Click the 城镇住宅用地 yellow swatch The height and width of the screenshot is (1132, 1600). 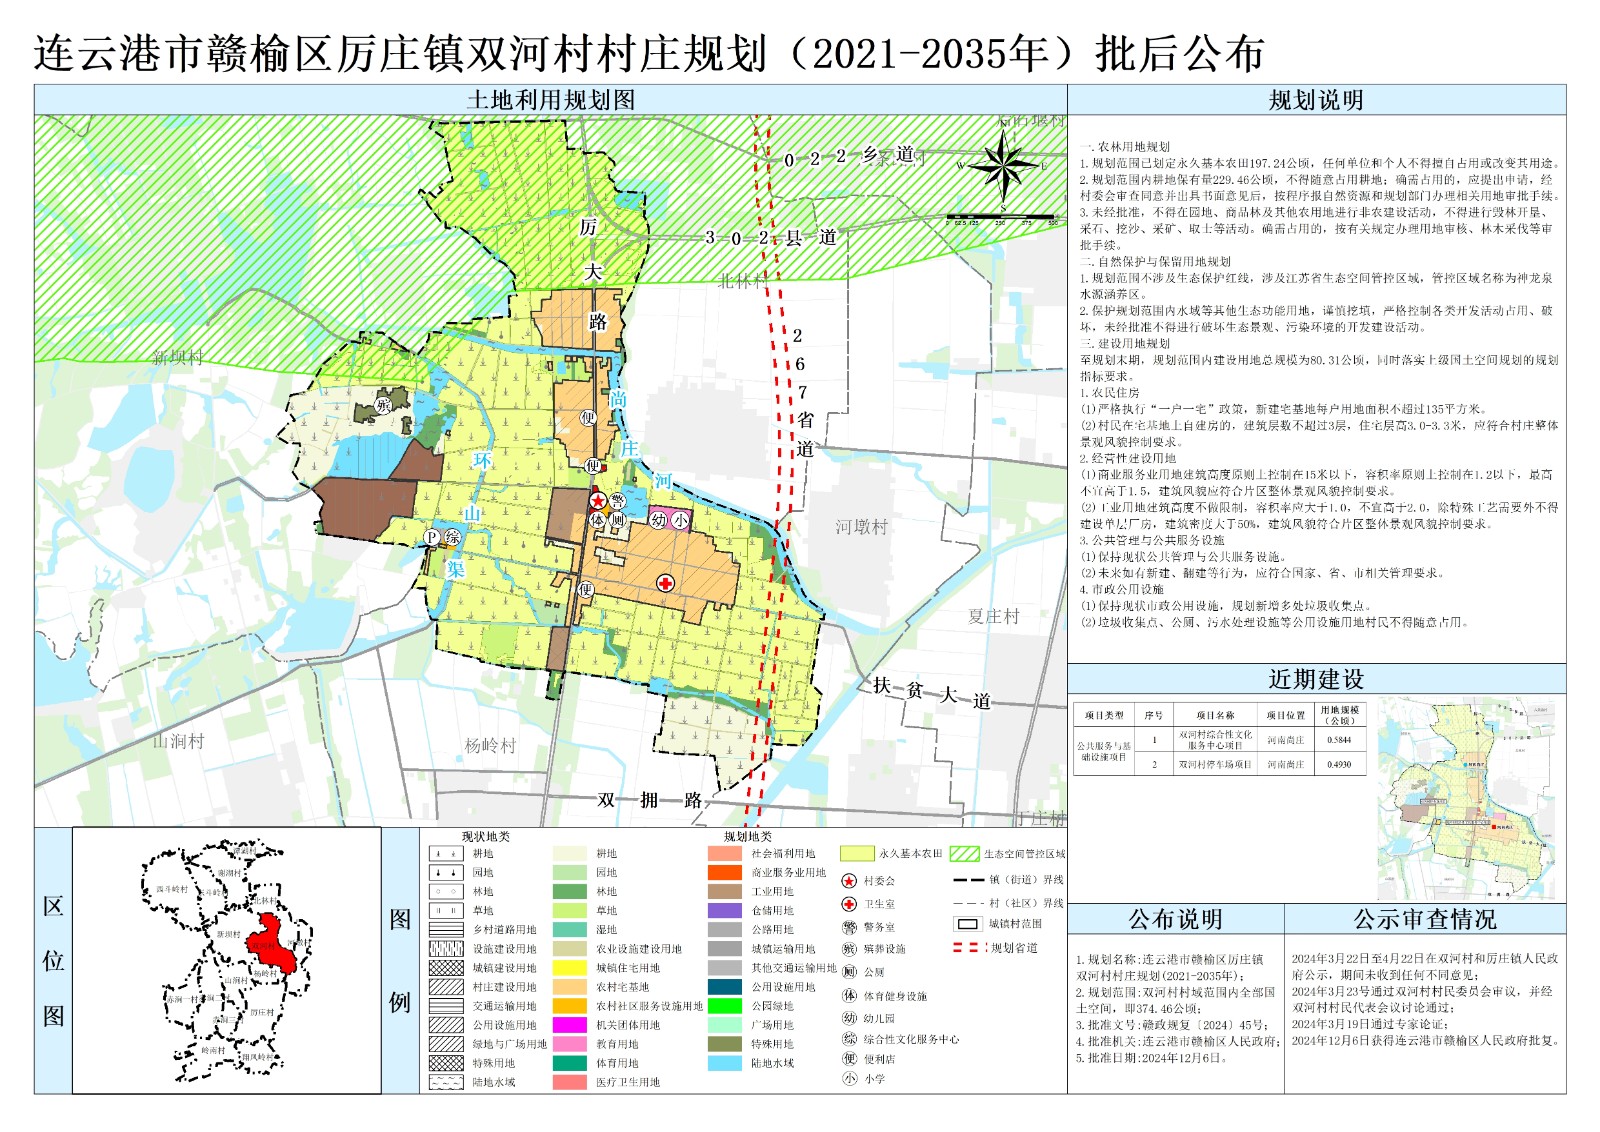(570, 968)
